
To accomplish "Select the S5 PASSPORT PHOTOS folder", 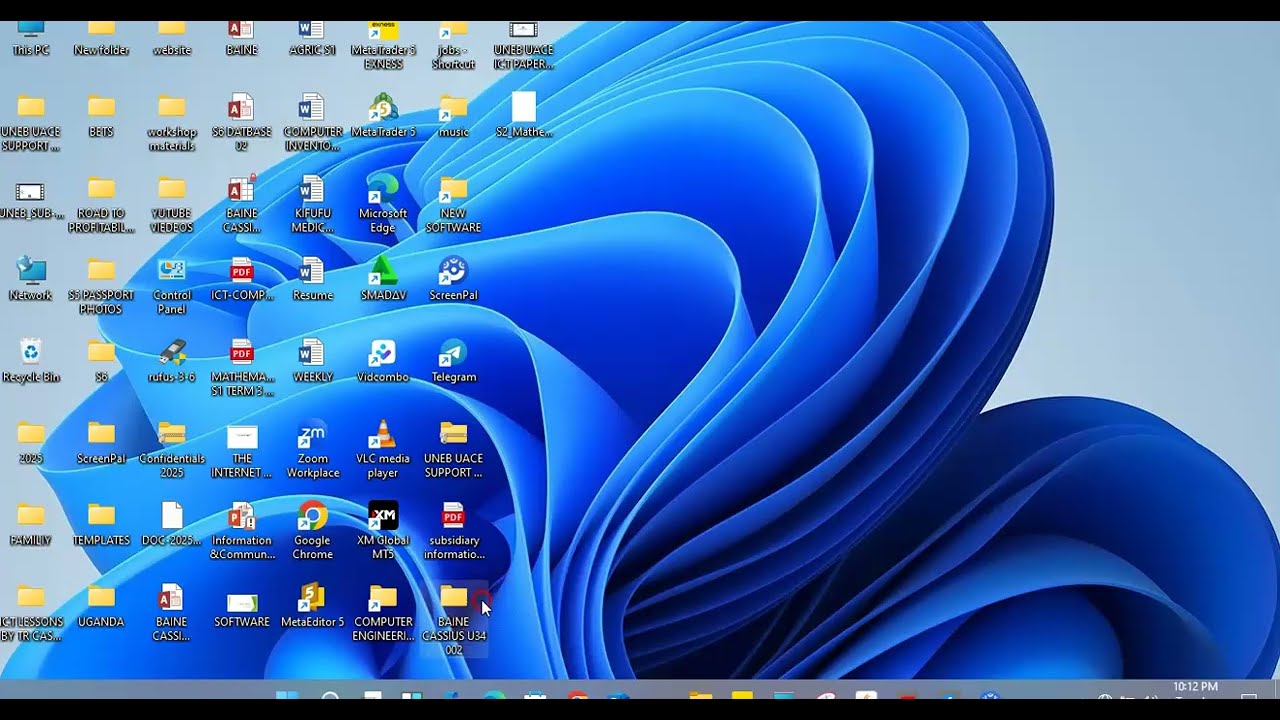I will coord(101,287).
